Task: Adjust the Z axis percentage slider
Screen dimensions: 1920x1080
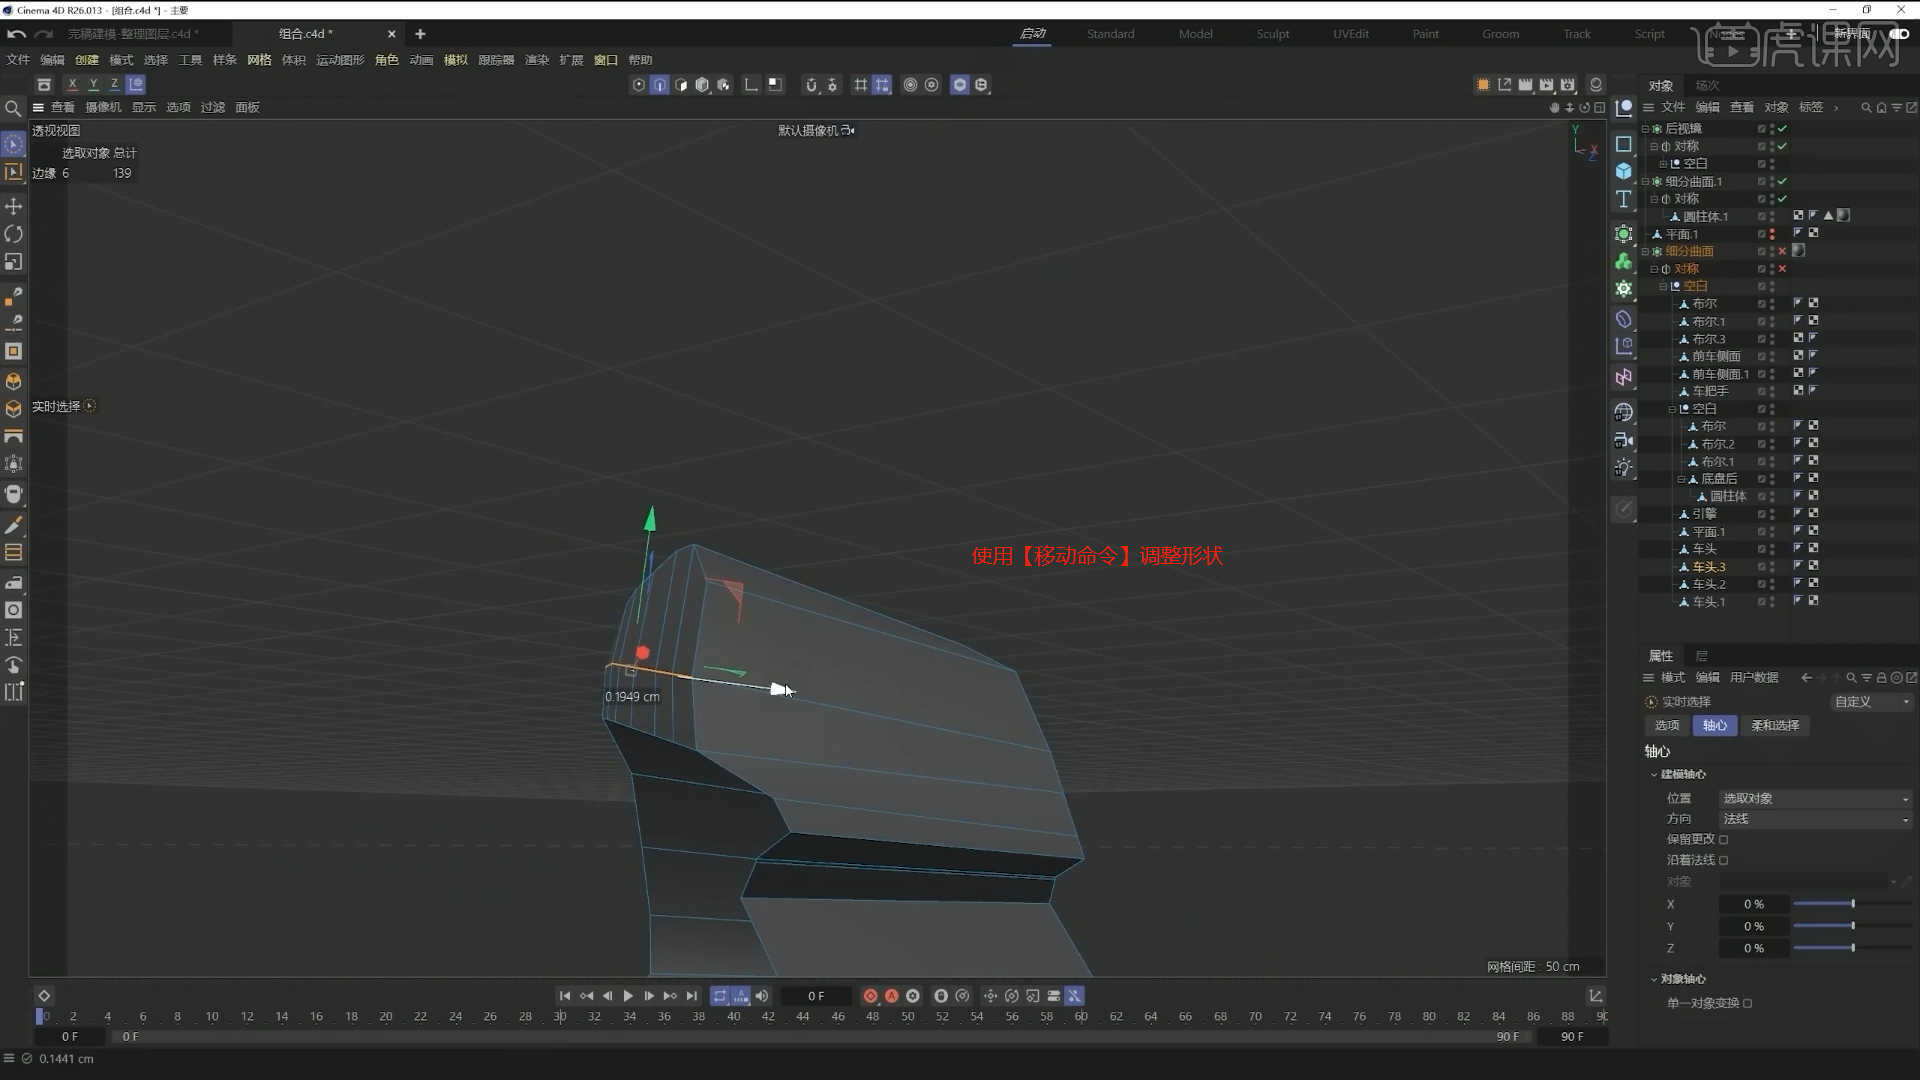Action: pyautogui.click(x=1852, y=949)
